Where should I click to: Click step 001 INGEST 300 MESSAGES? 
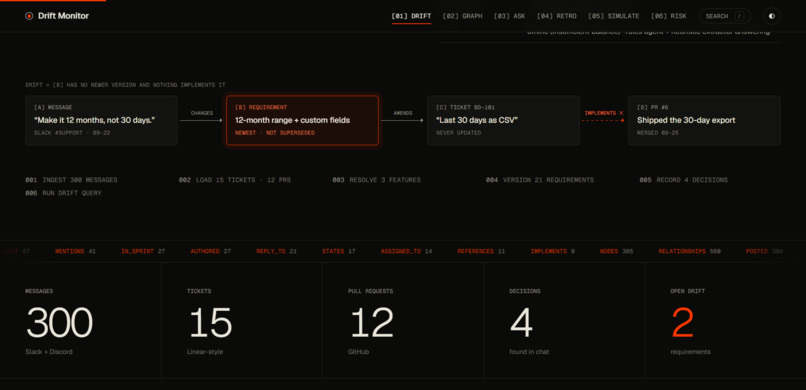click(71, 180)
